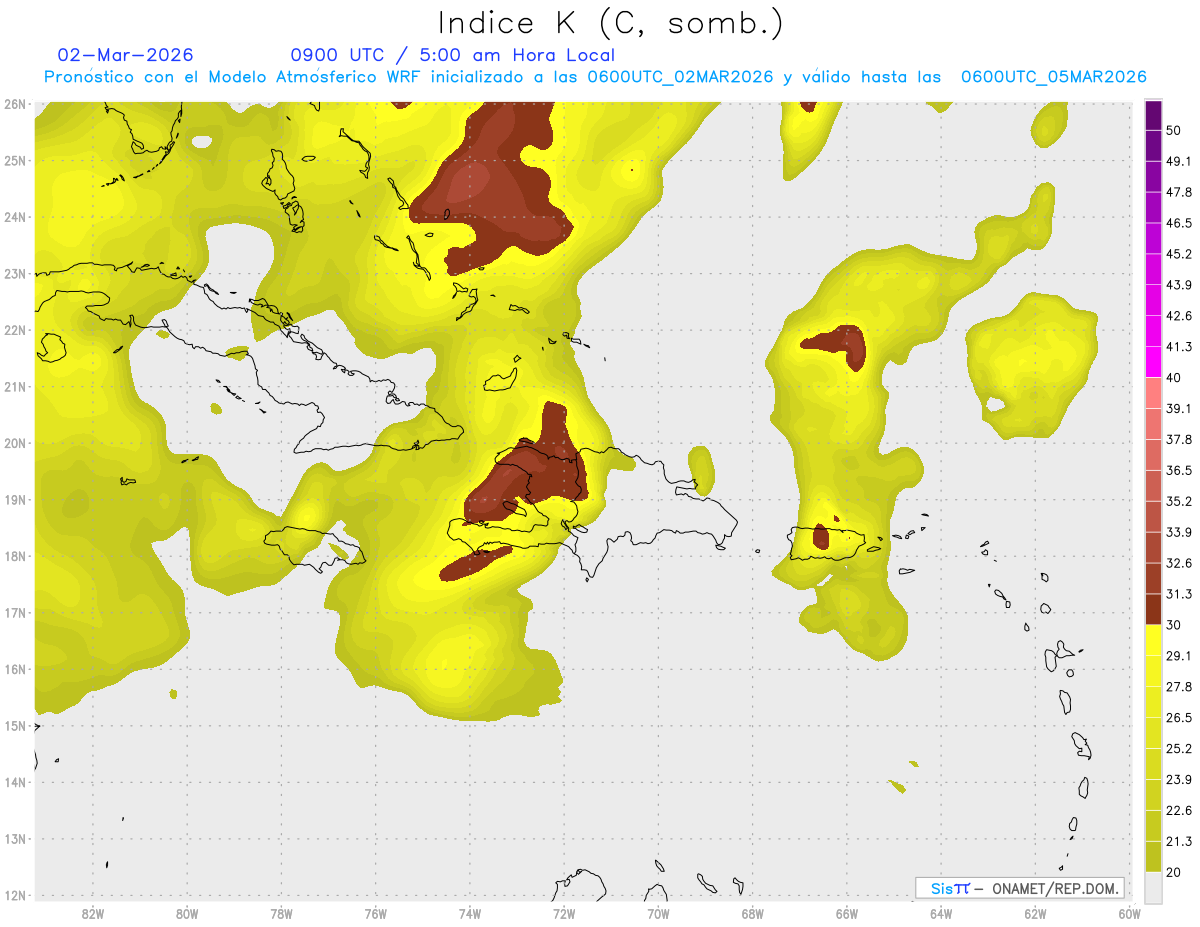The height and width of the screenshot is (927, 1200).
Task: Click the longitude label '78W'
Action: pyautogui.click(x=281, y=913)
